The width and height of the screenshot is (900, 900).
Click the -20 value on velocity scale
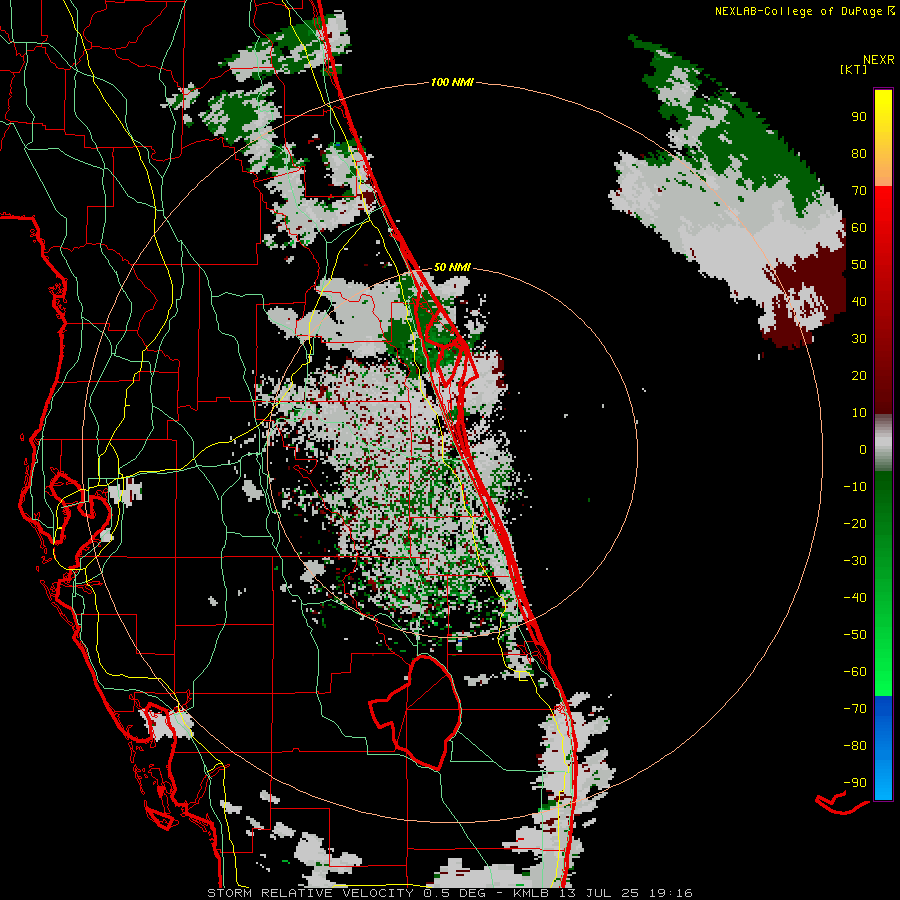click(x=855, y=524)
